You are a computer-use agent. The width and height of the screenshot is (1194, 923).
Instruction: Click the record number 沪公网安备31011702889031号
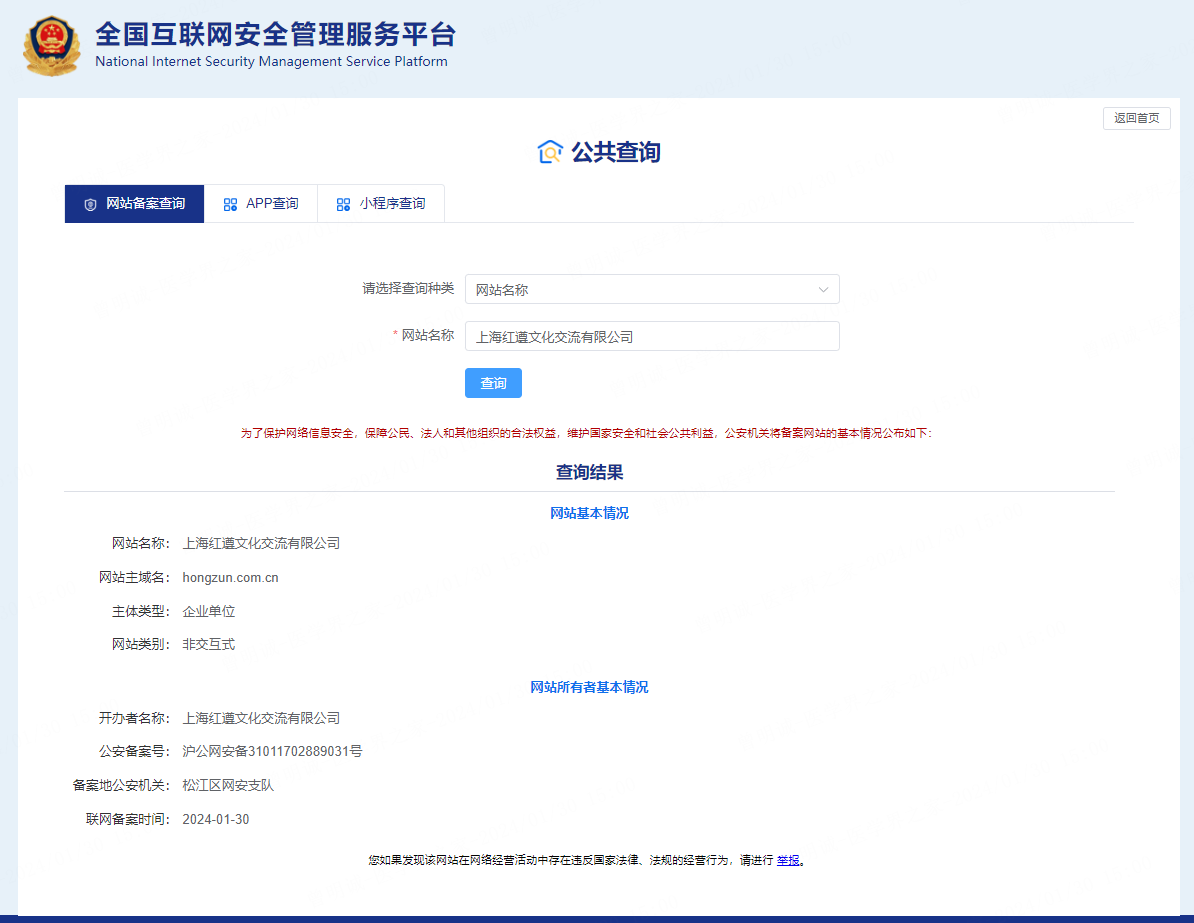click(273, 752)
